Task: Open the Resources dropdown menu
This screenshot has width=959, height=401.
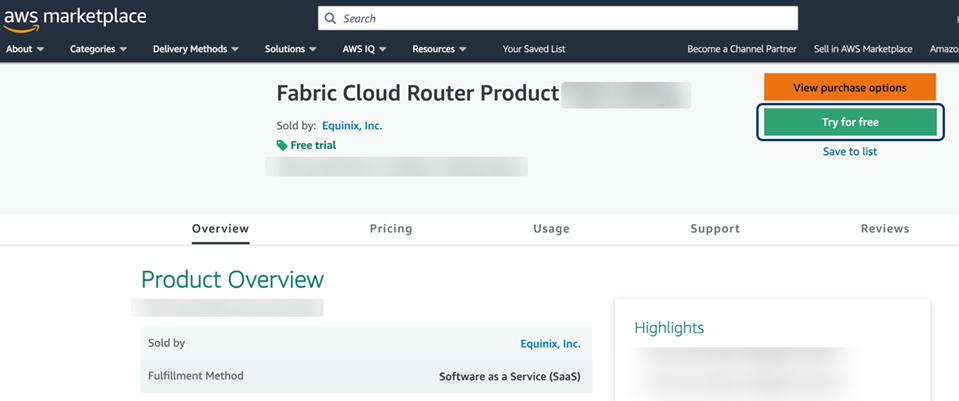Action: [439, 49]
